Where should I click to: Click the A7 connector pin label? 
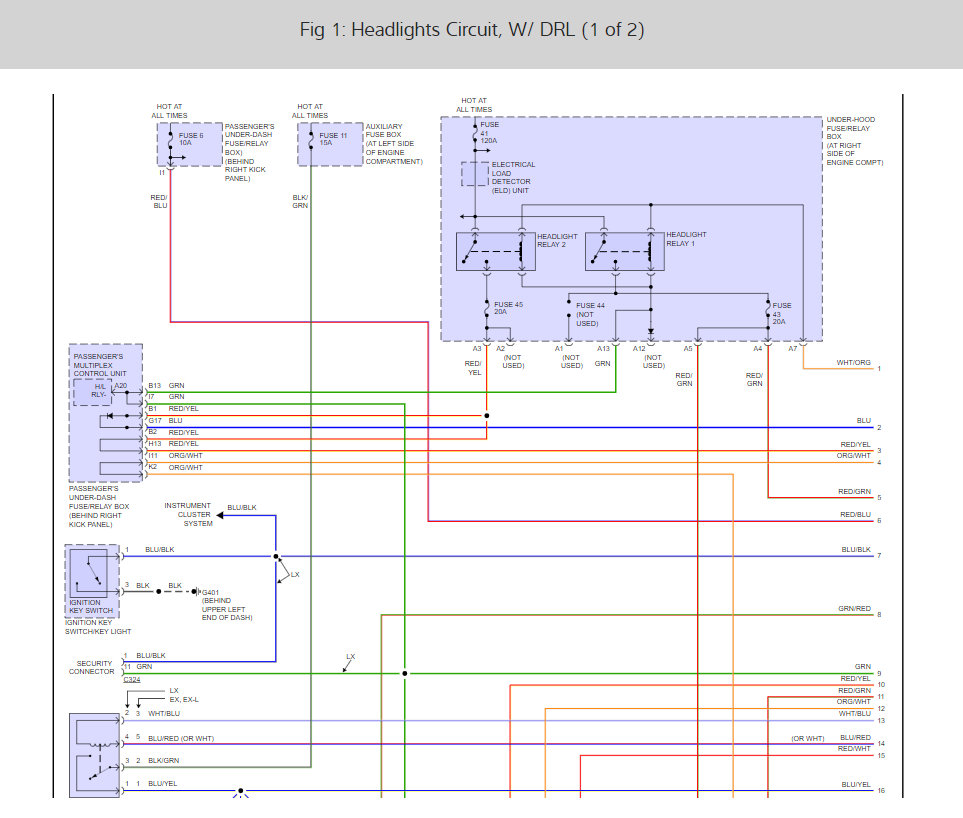pyautogui.click(x=793, y=348)
